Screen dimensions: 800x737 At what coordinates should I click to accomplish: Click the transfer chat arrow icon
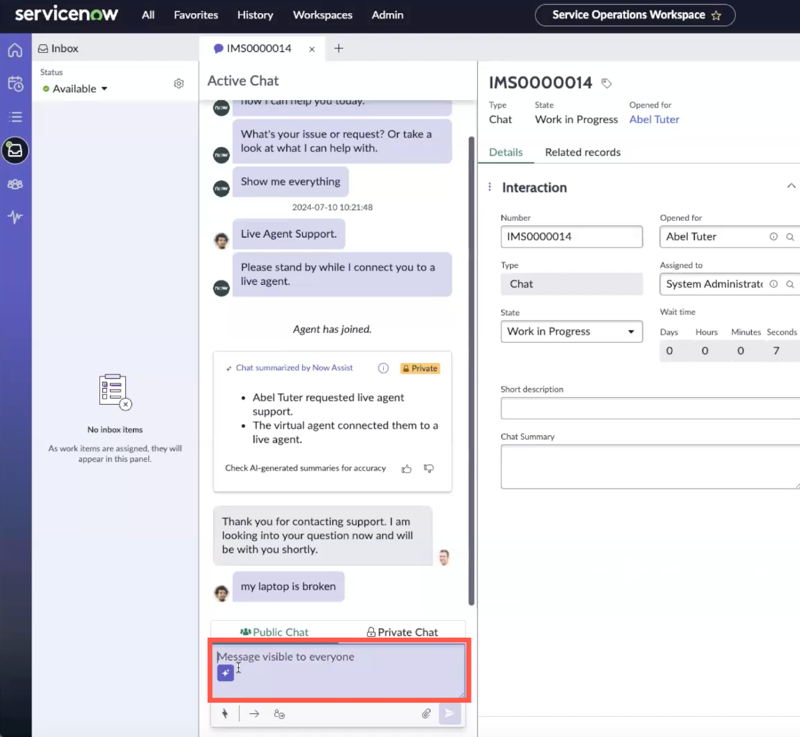tap(254, 714)
